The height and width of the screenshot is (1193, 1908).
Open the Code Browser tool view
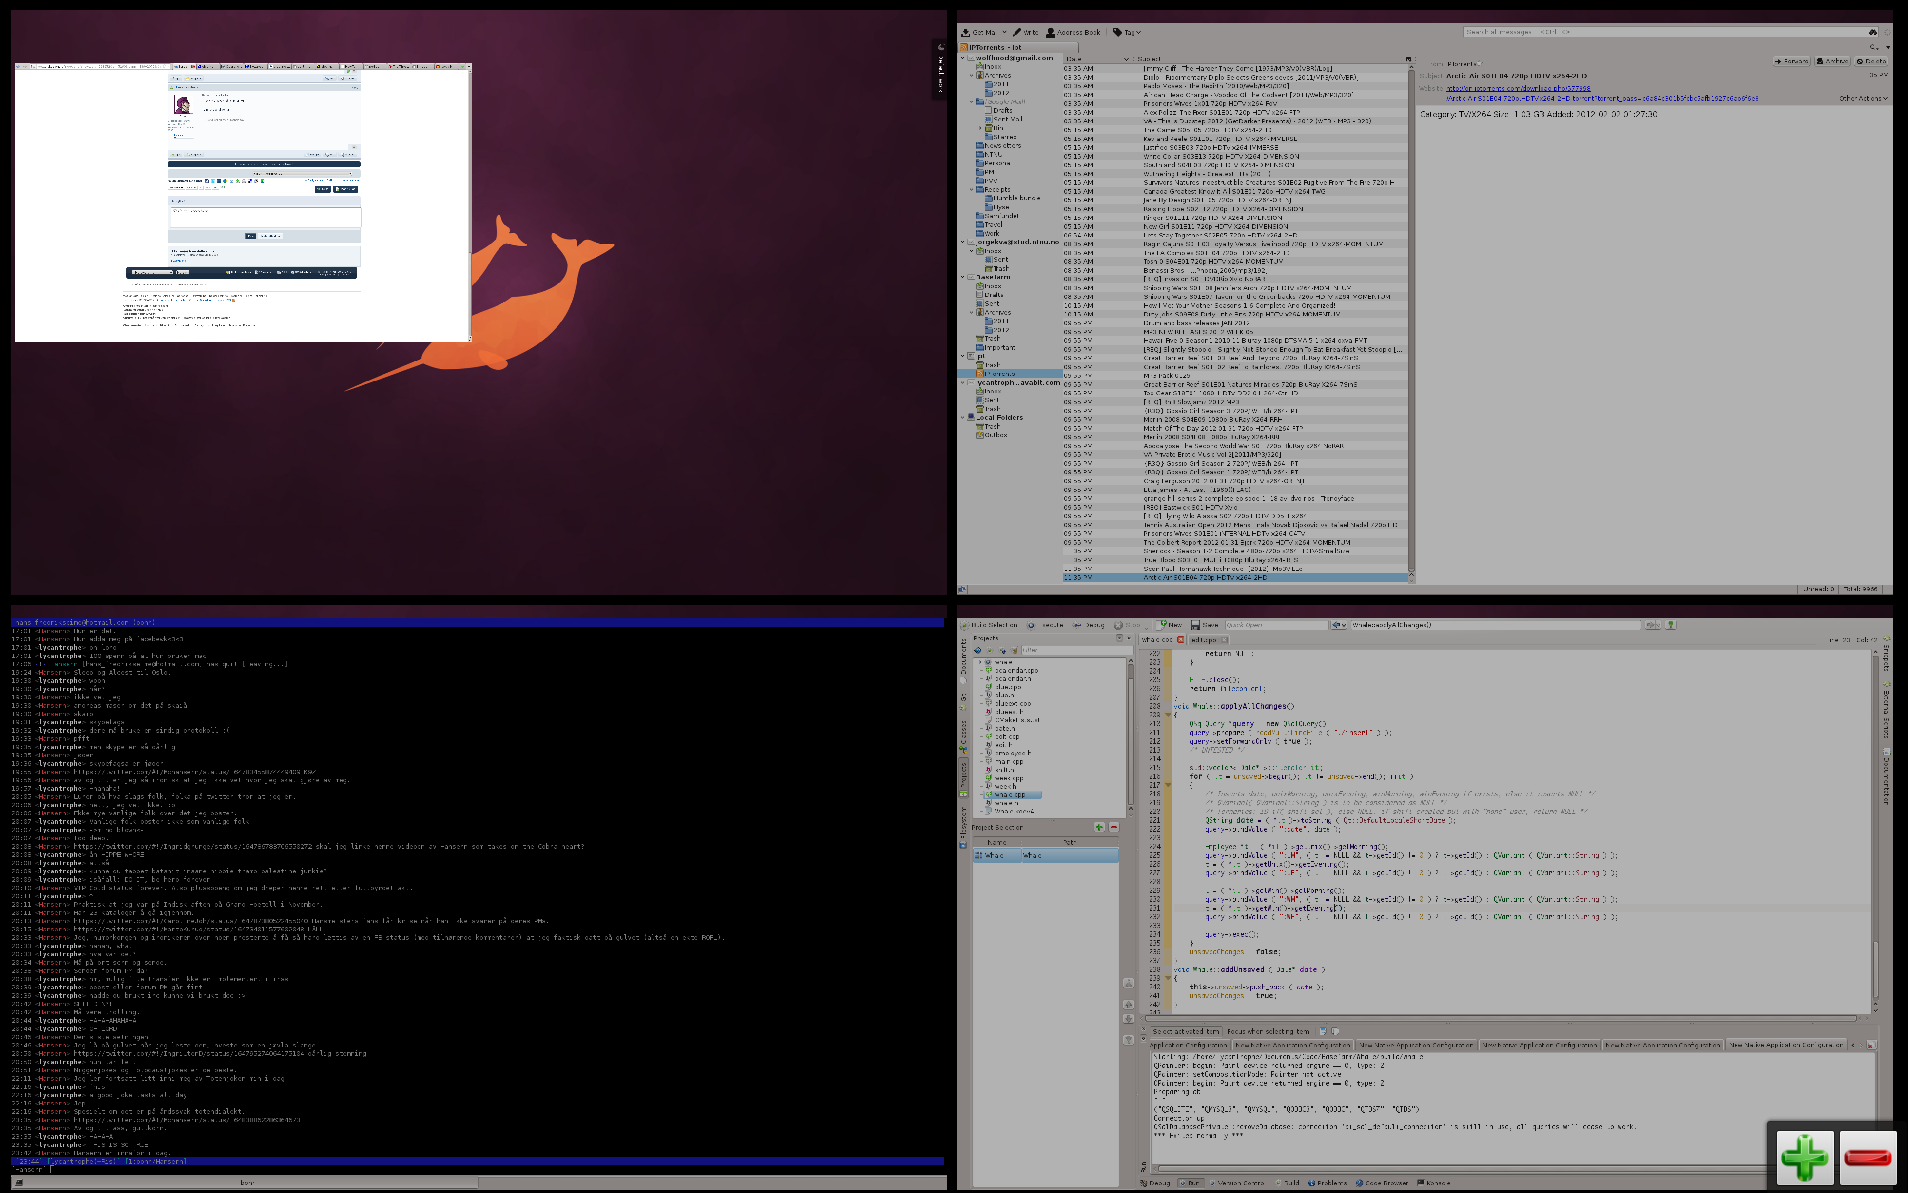[1382, 1183]
